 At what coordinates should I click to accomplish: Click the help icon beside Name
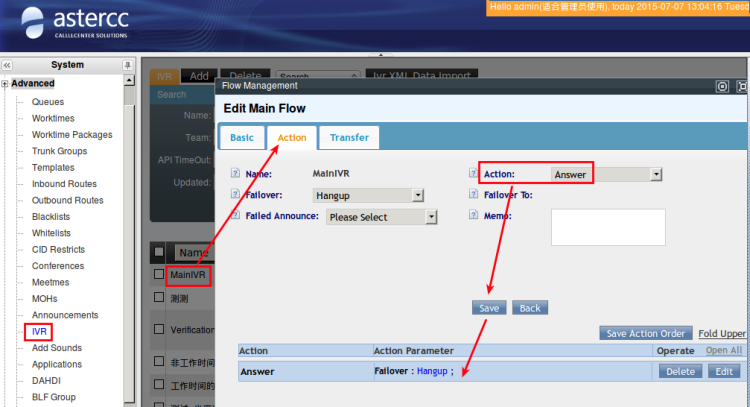(236, 174)
